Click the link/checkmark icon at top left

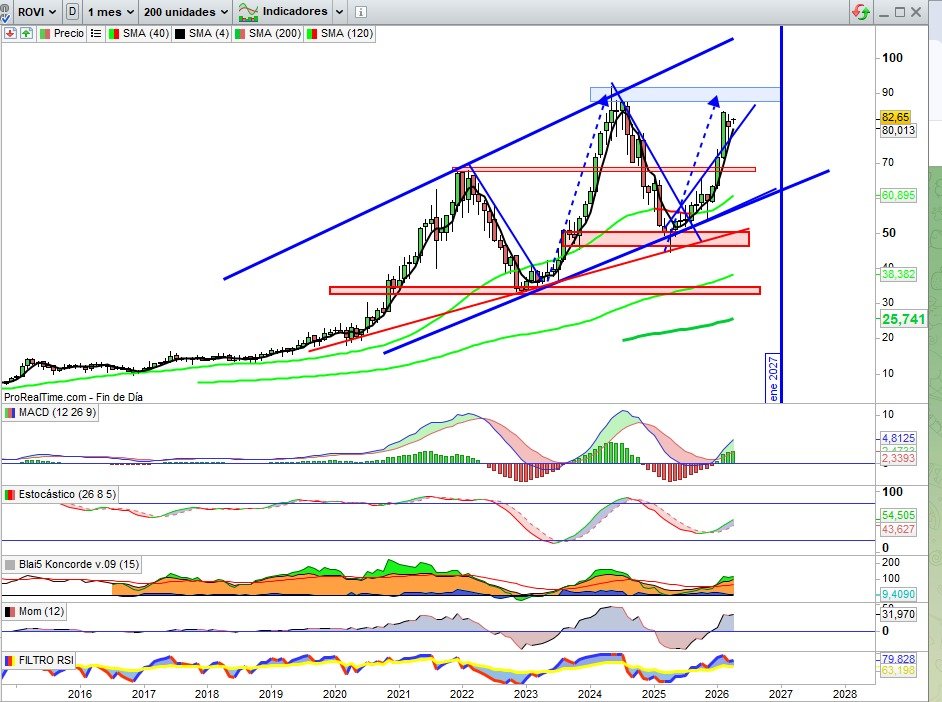[5, 11]
